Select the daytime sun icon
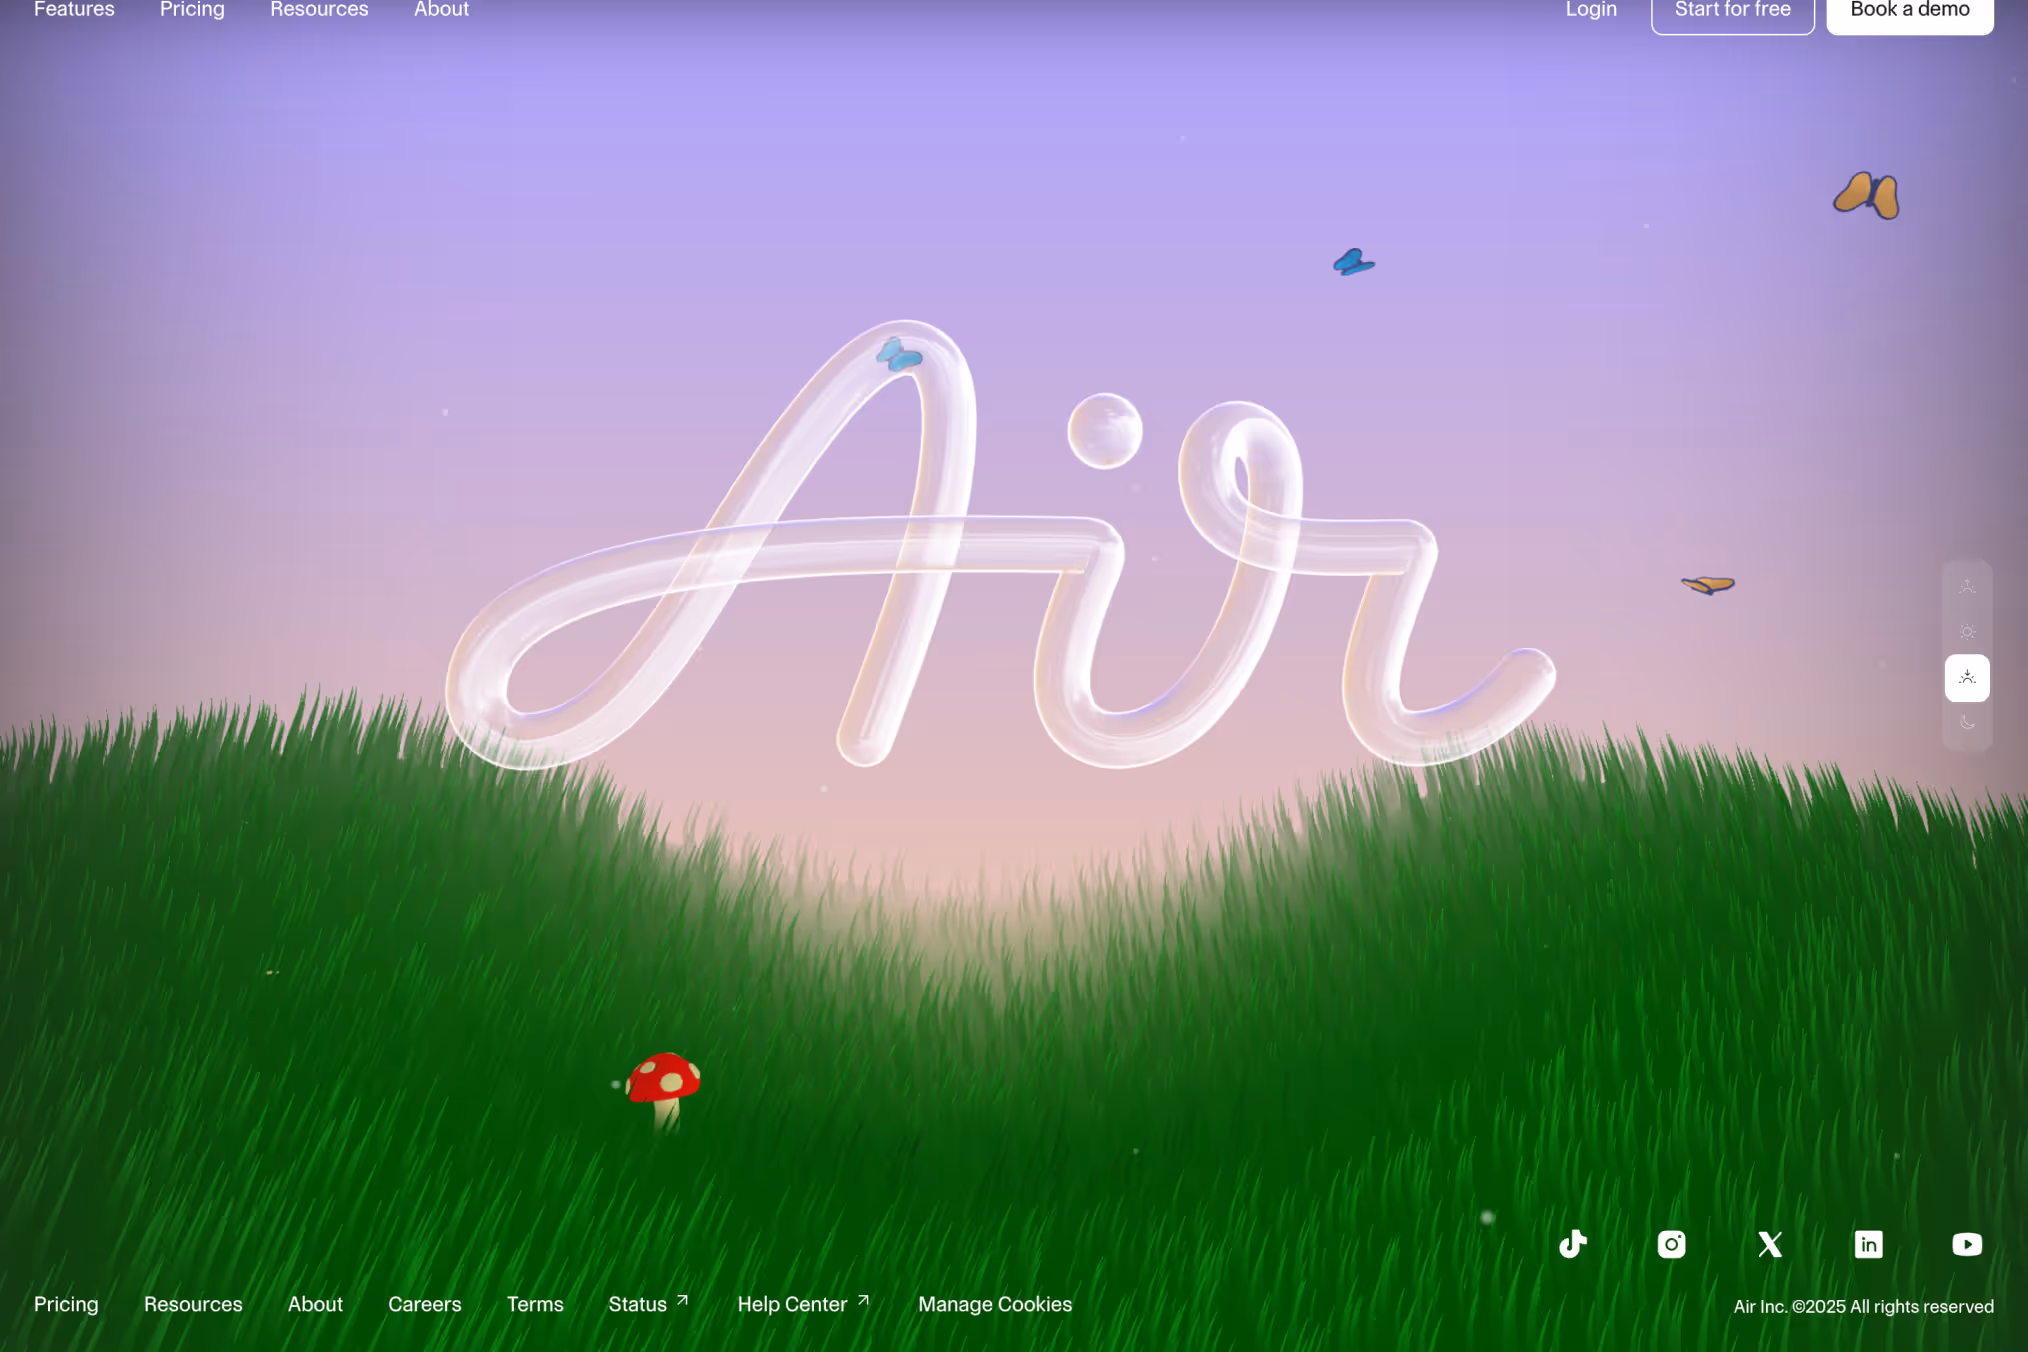The image size is (2028, 1352). click(1966, 632)
